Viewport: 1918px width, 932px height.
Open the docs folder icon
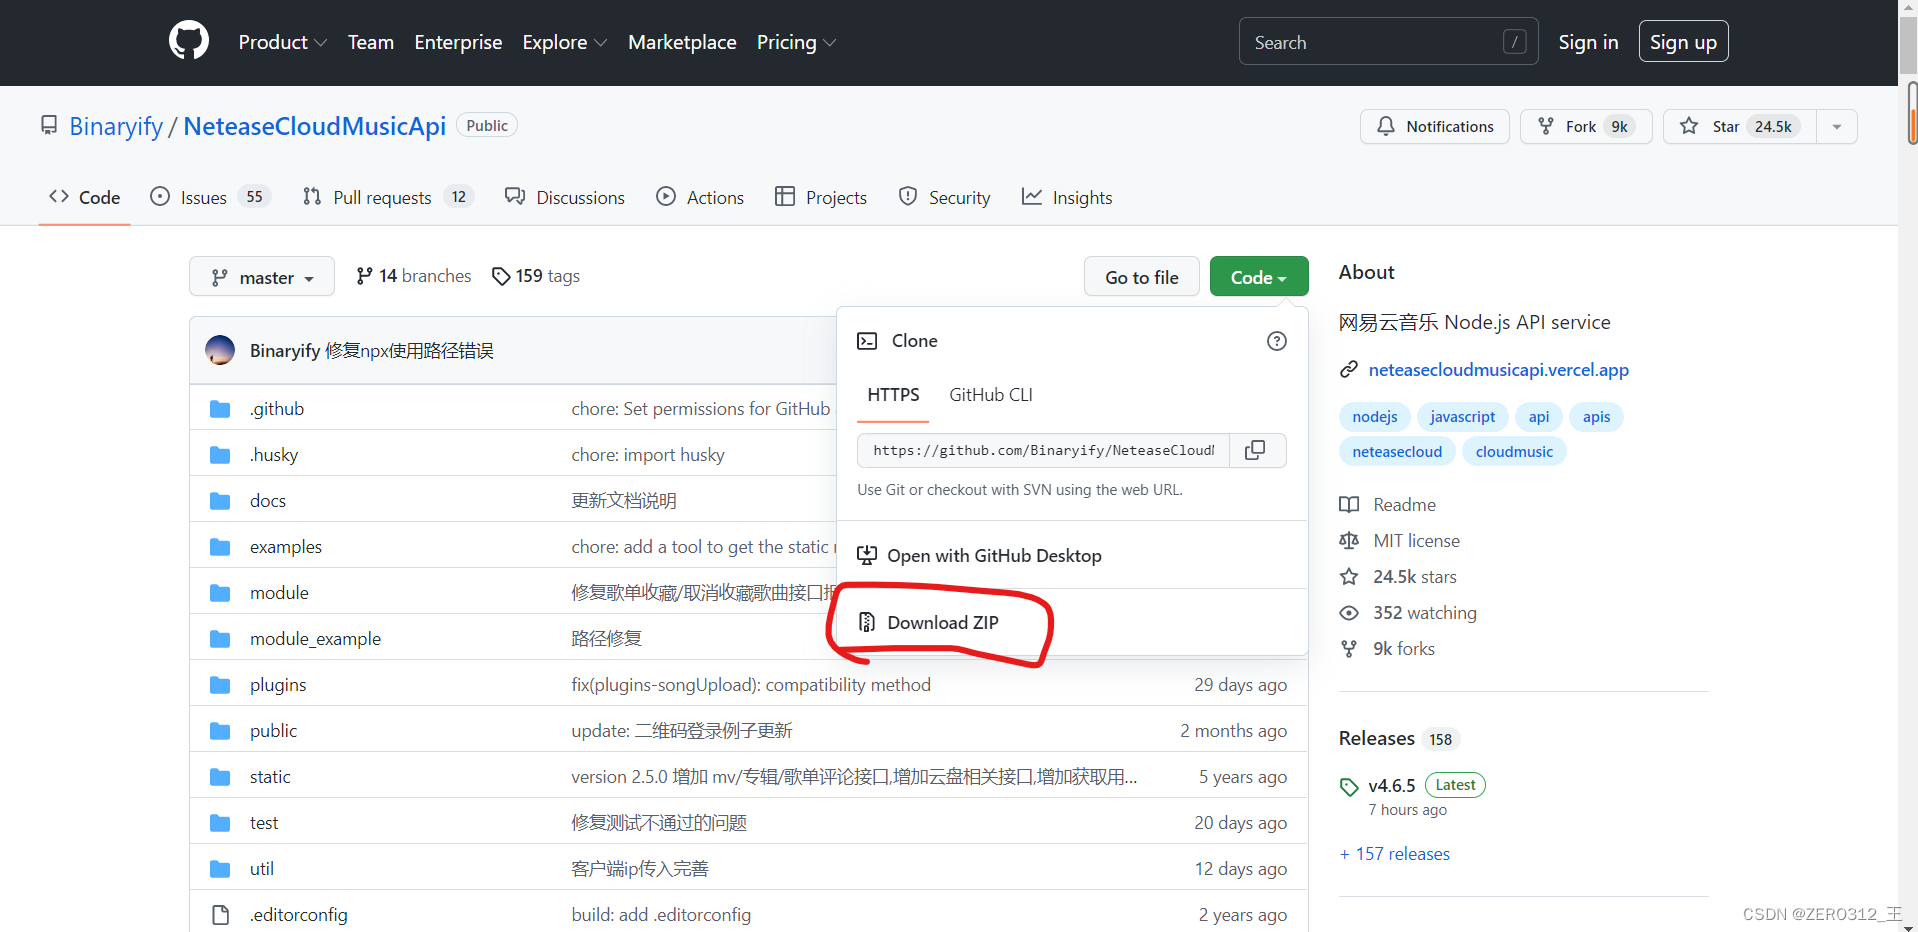pyautogui.click(x=220, y=501)
